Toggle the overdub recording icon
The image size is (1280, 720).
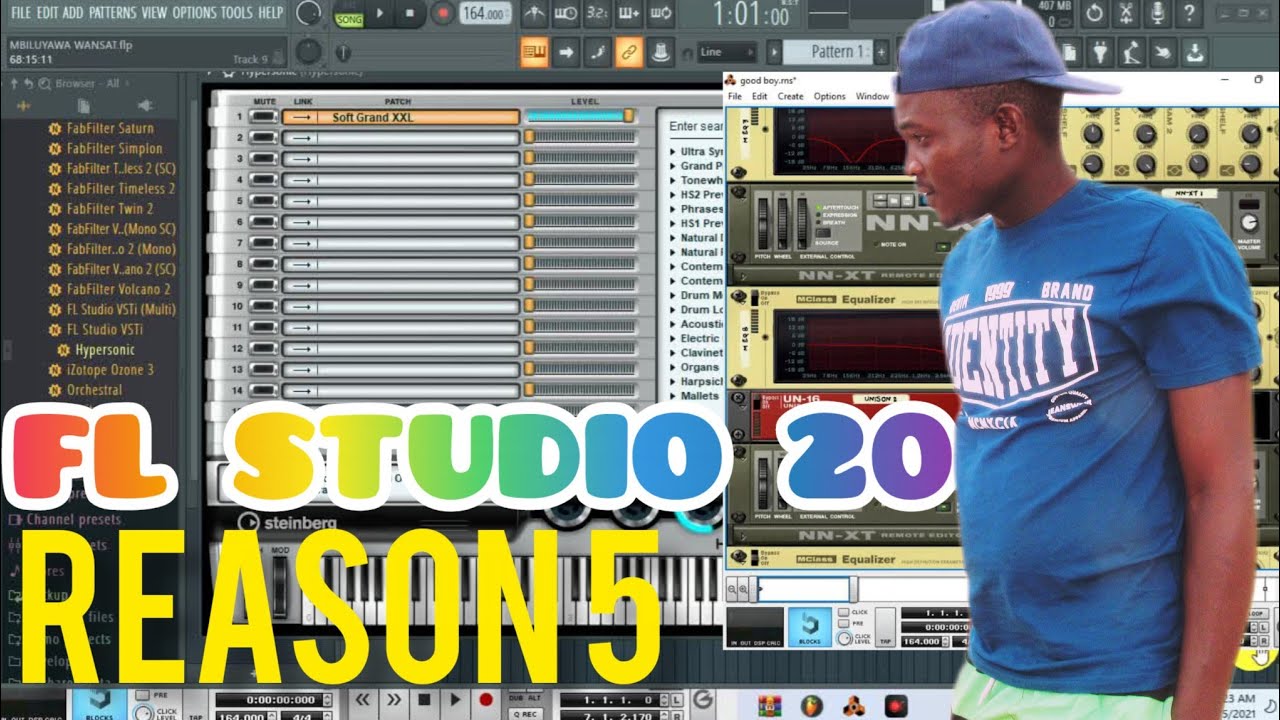(x=629, y=13)
